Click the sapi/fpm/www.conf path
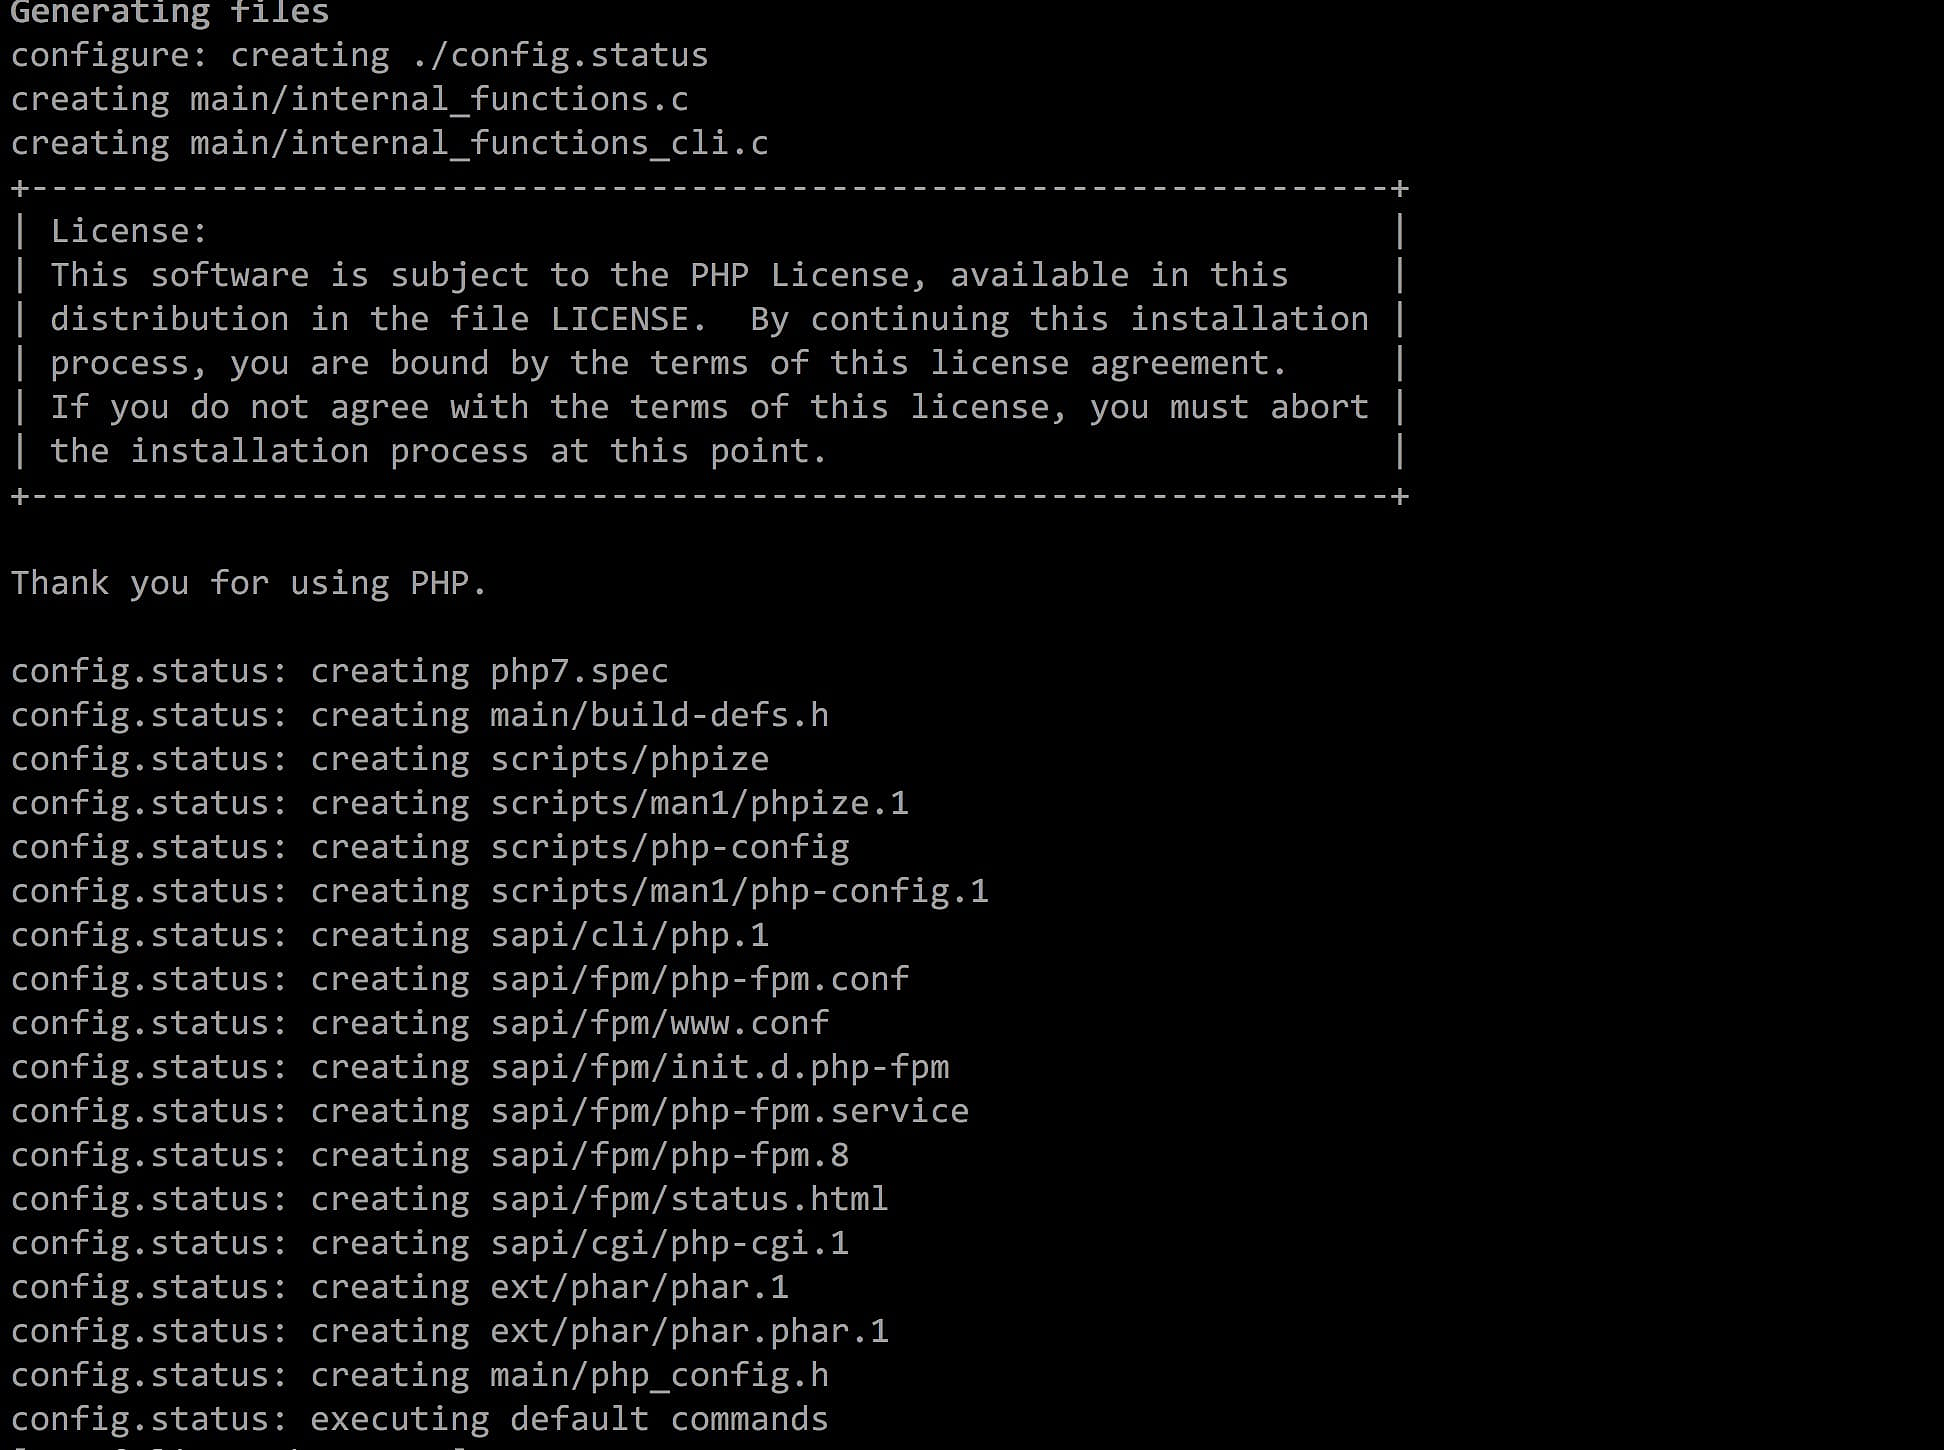 click(659, 1023)
